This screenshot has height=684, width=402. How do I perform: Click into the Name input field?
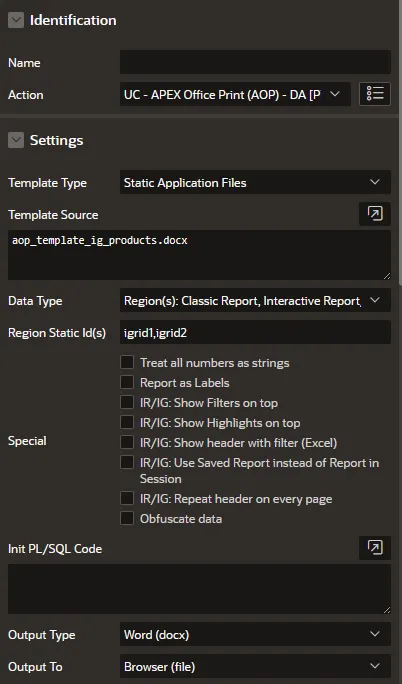point(255,62)
